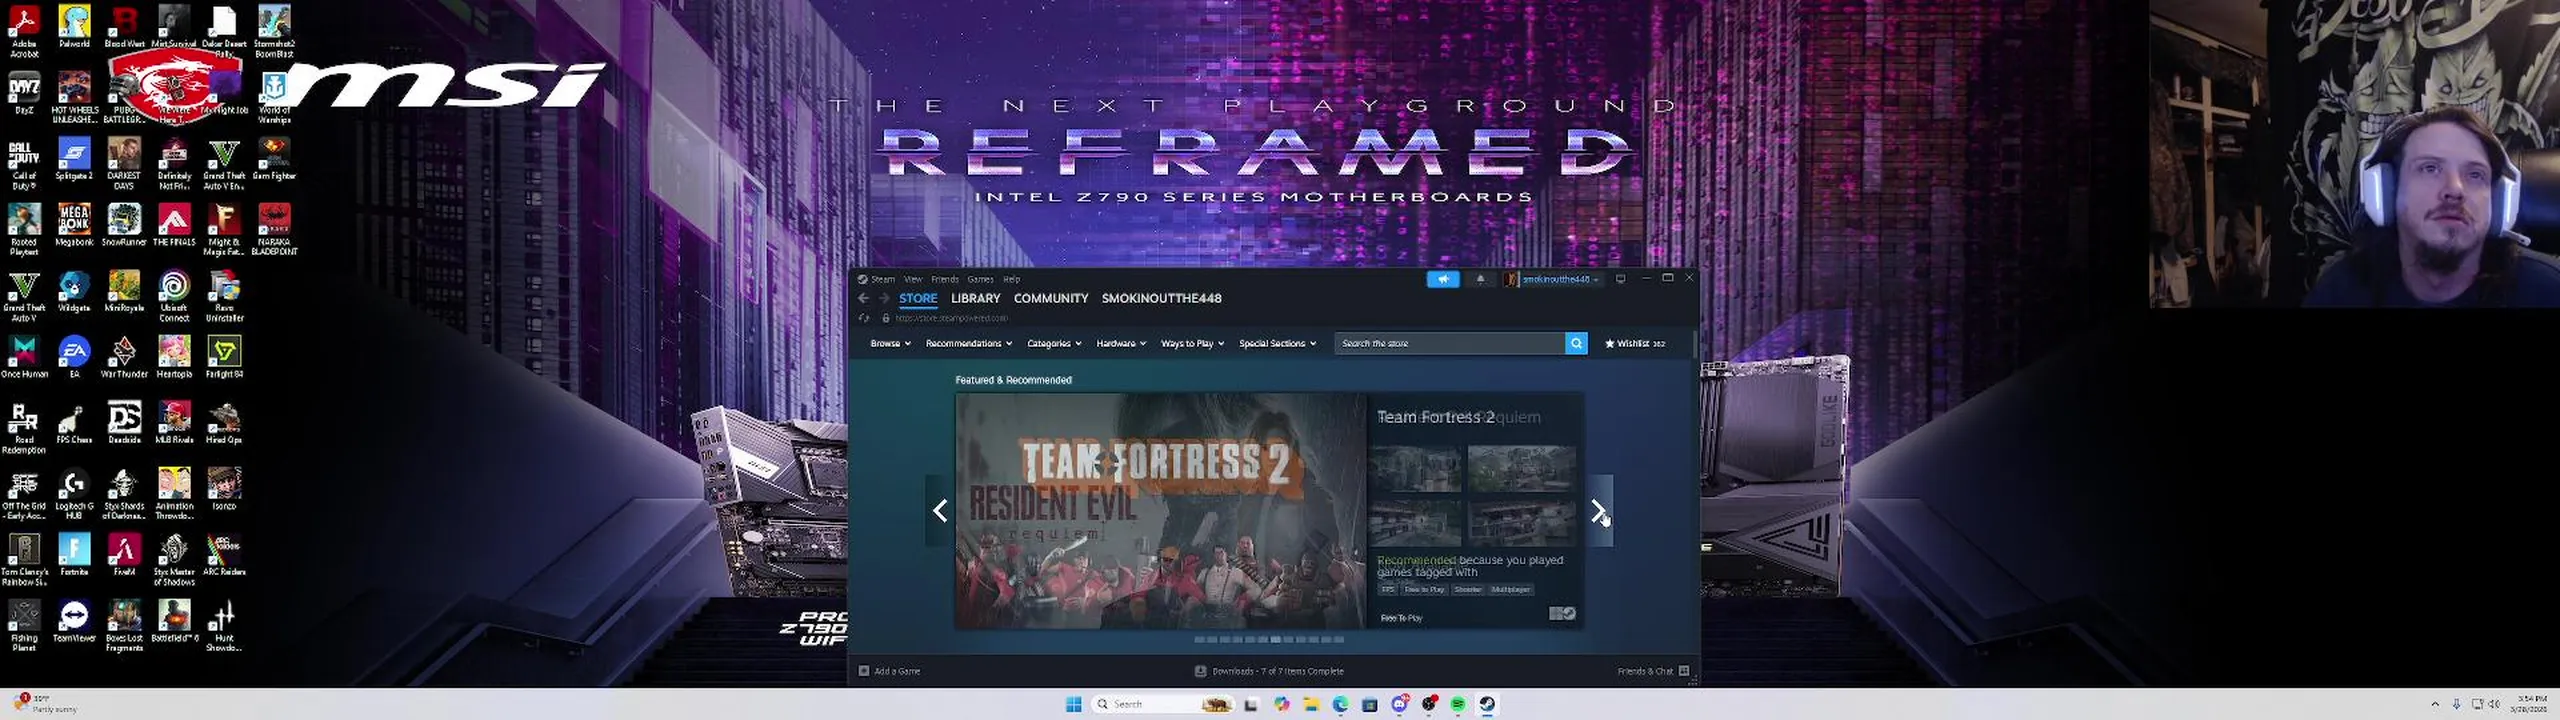Open Steam Big Picture mode icon
The width and height of the screenshot is (2560, 720).
[x=1620, y=279]
